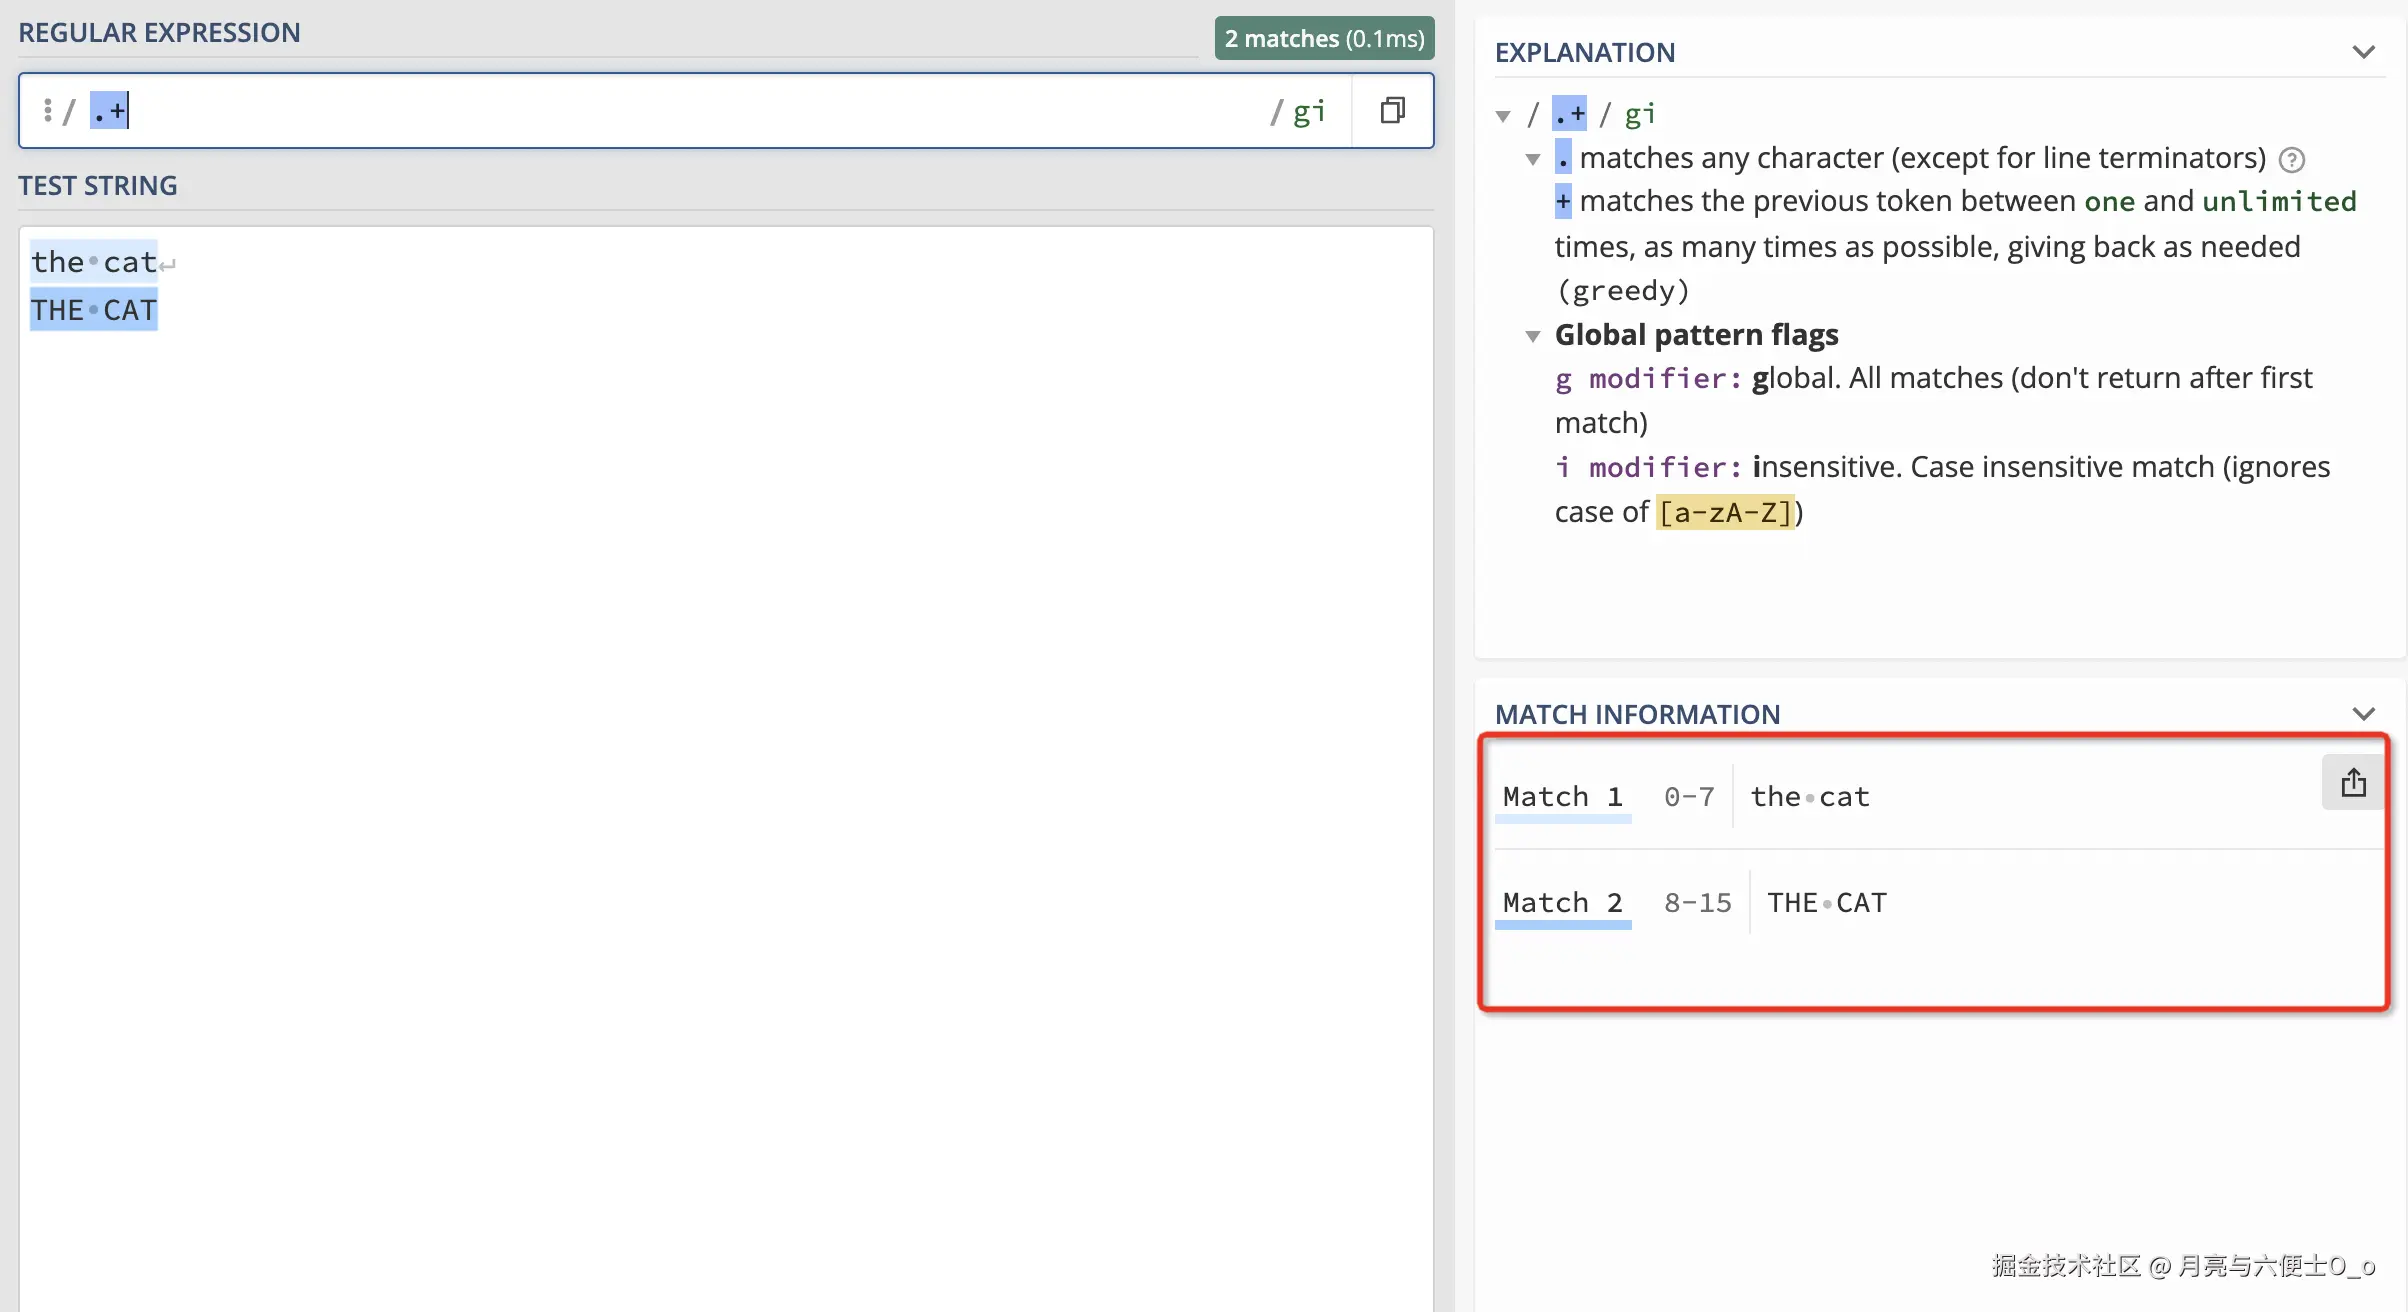Collapse the Global pattern flags section

(x=1533, y=336)
